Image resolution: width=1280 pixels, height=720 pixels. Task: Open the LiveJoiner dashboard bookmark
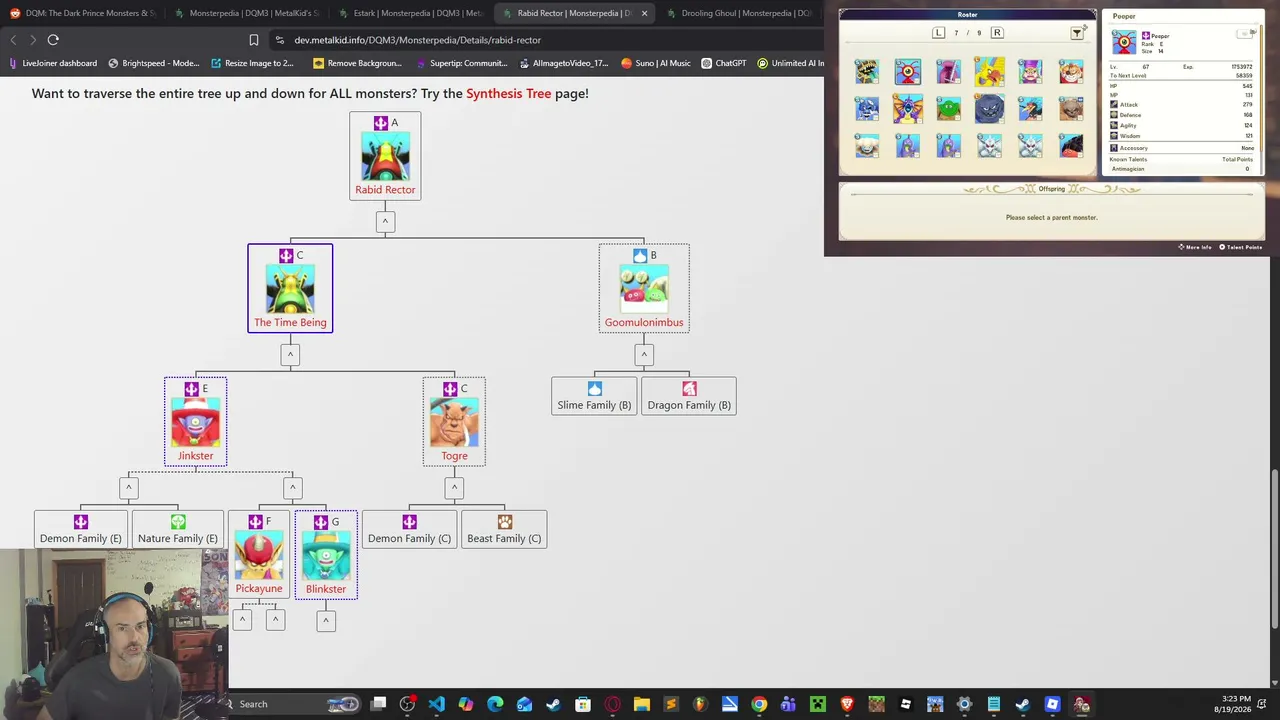(53, 63)
